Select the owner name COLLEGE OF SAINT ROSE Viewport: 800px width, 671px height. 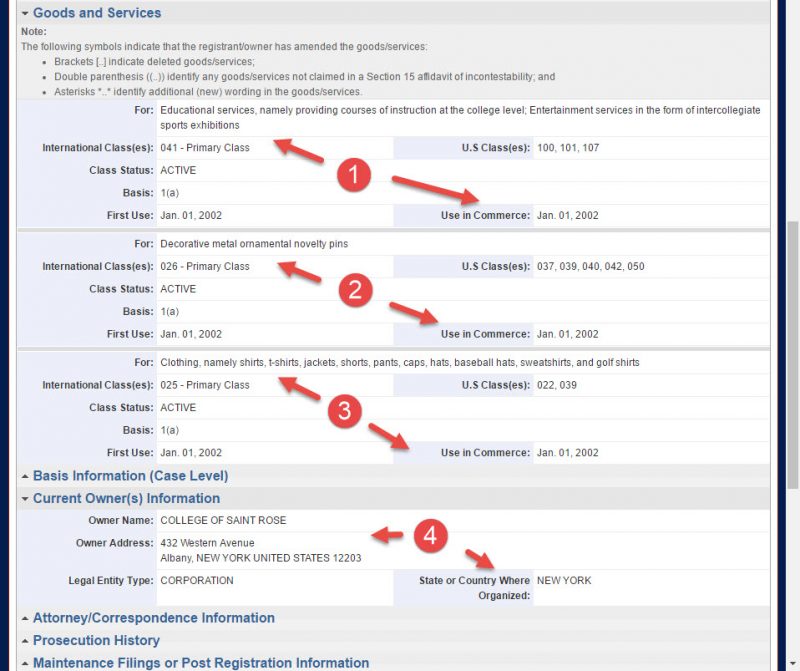222,520
